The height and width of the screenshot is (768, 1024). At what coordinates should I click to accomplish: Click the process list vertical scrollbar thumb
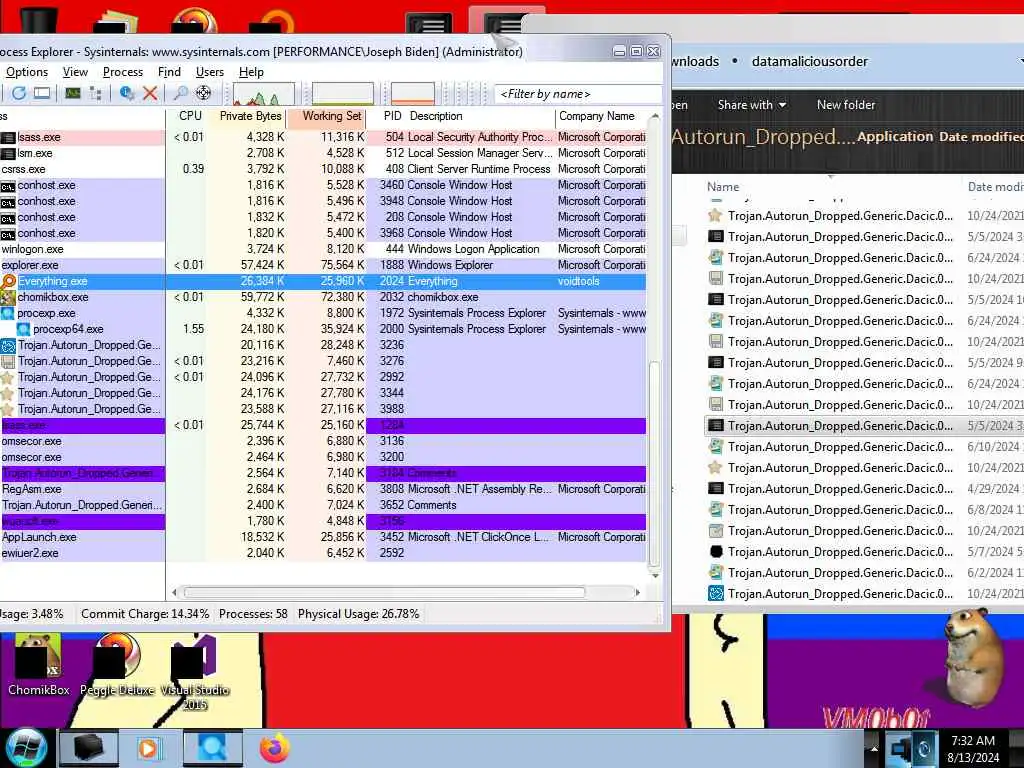point(654,462)
